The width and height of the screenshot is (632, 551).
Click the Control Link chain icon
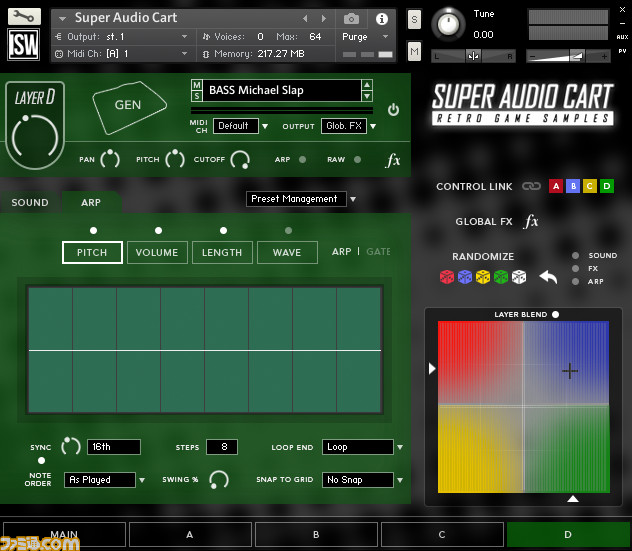(531, 186)
